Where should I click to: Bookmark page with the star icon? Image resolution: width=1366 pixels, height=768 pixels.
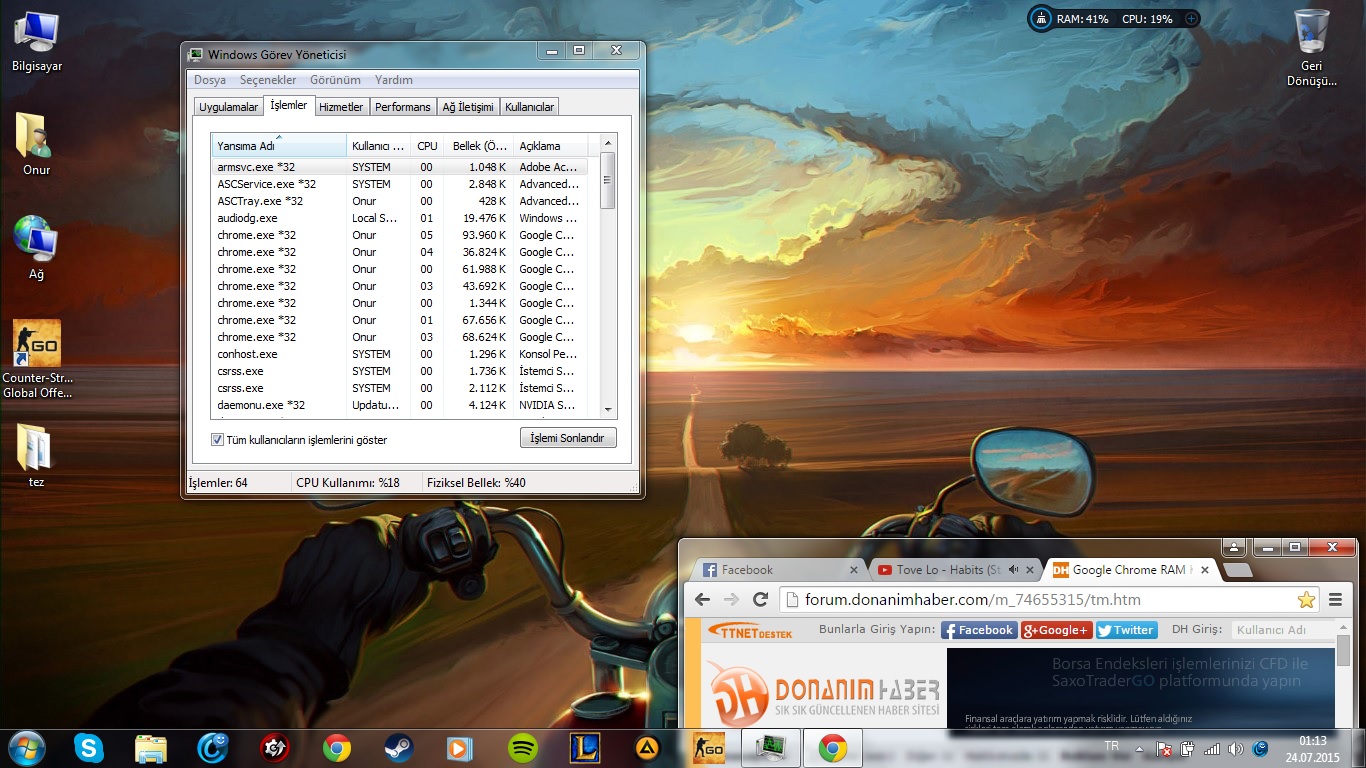[1306, 600]
